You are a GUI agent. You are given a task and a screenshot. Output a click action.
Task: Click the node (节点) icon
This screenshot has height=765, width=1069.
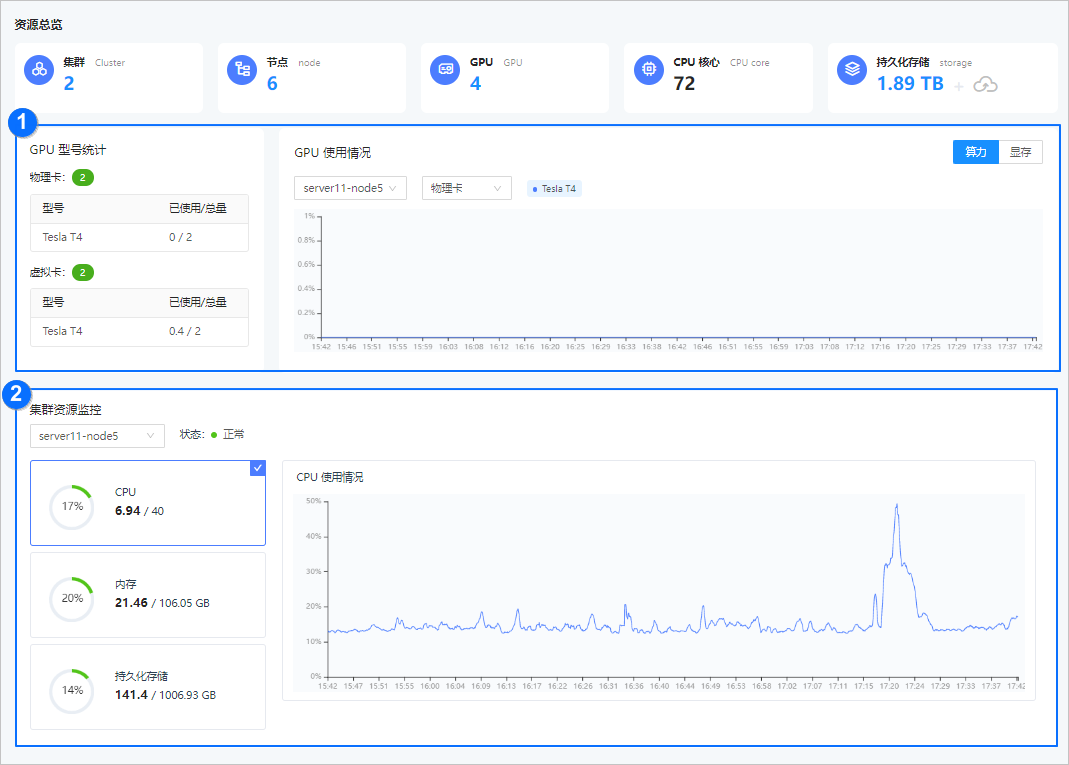coord(241,70)
